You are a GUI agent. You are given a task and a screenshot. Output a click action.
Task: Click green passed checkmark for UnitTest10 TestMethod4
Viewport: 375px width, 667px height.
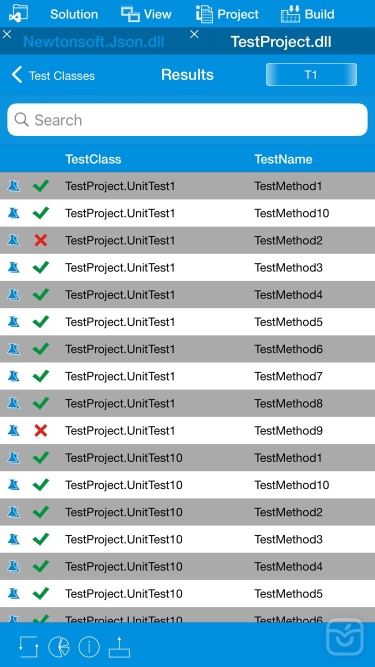pos(41,566)
